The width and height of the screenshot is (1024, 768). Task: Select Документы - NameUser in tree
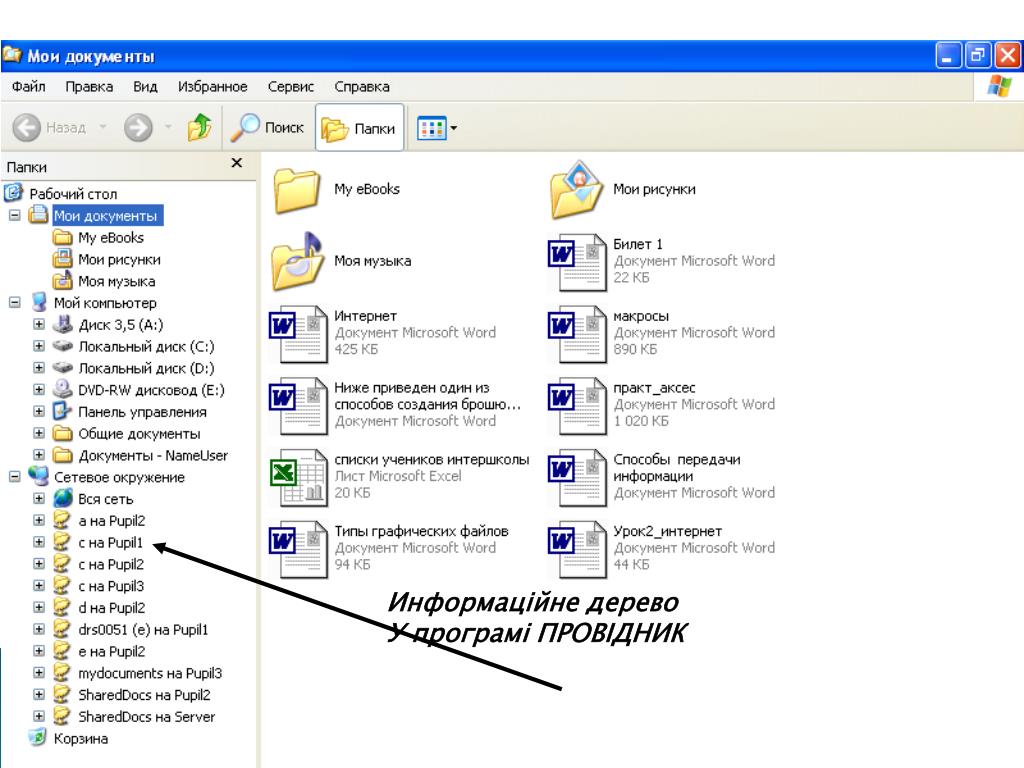[x=153, y=456]
